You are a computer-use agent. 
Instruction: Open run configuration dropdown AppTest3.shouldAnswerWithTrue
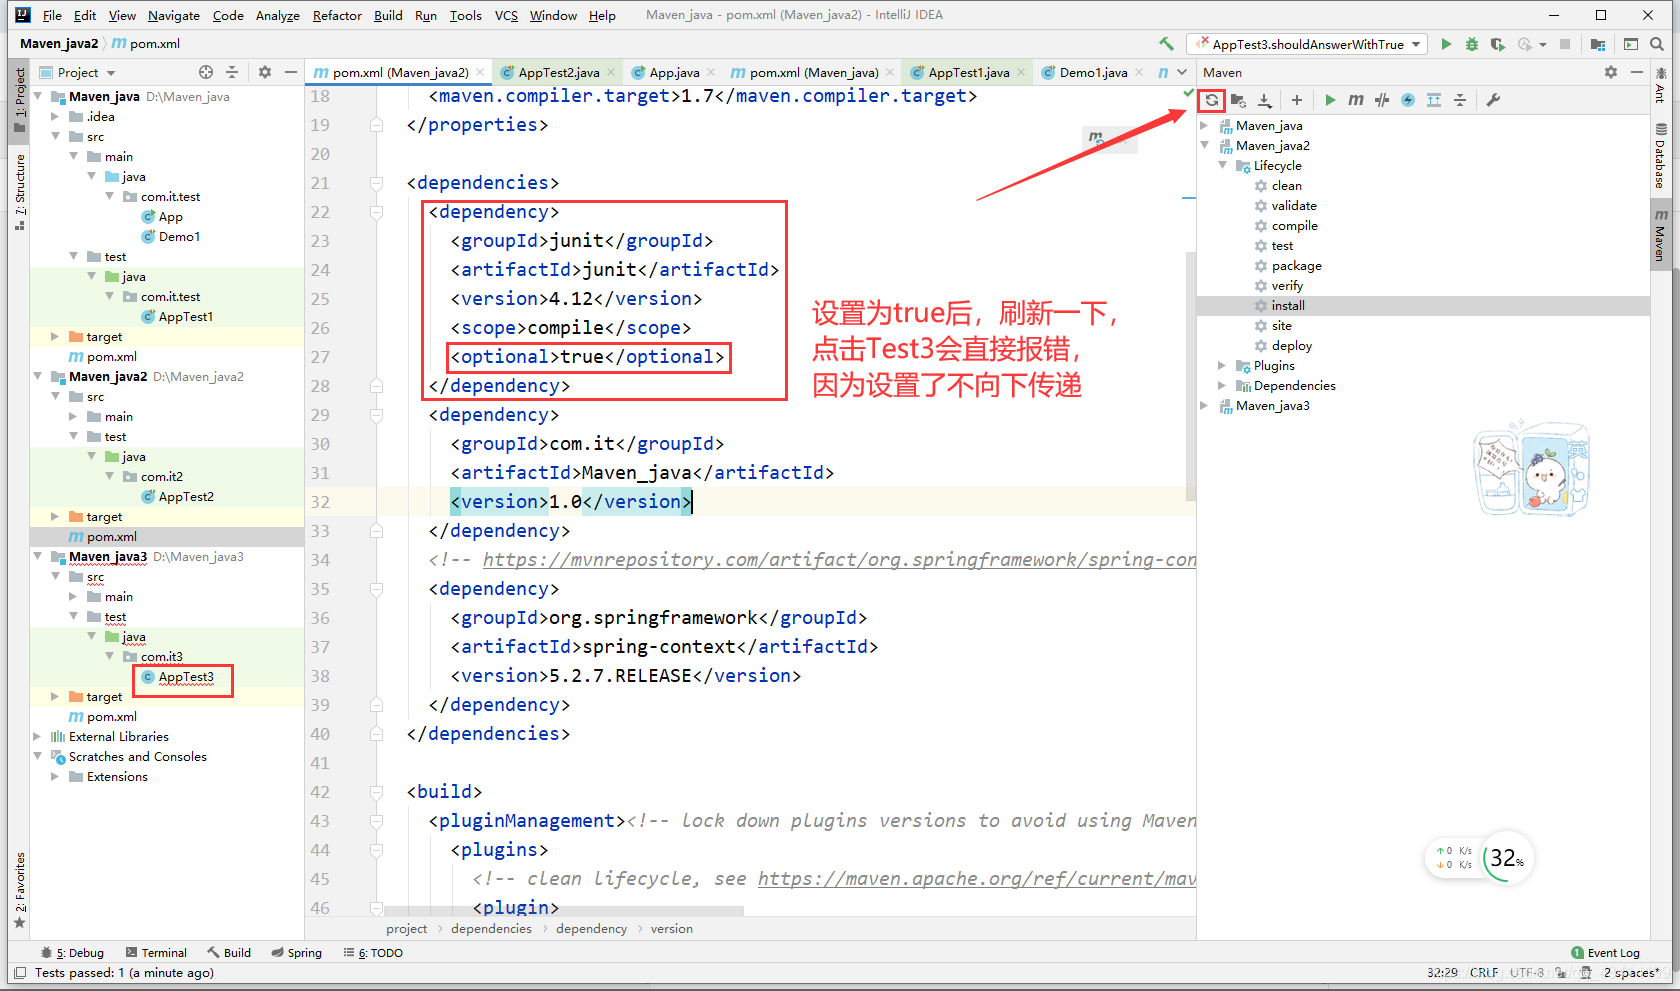pyautogui.click(x=1307, y=44)
